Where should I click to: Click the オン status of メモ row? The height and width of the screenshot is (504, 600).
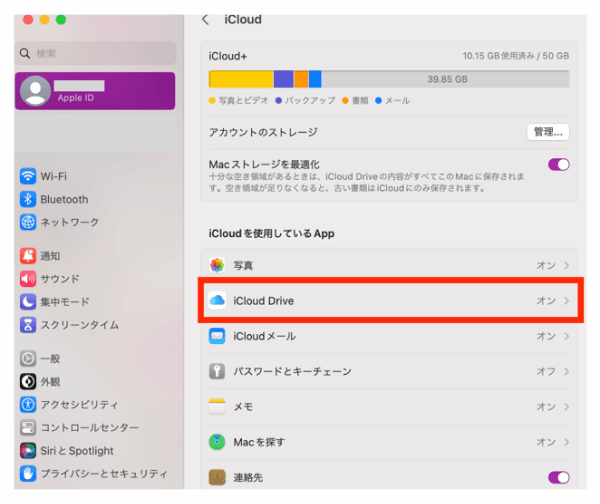click(x=546, y=406)
